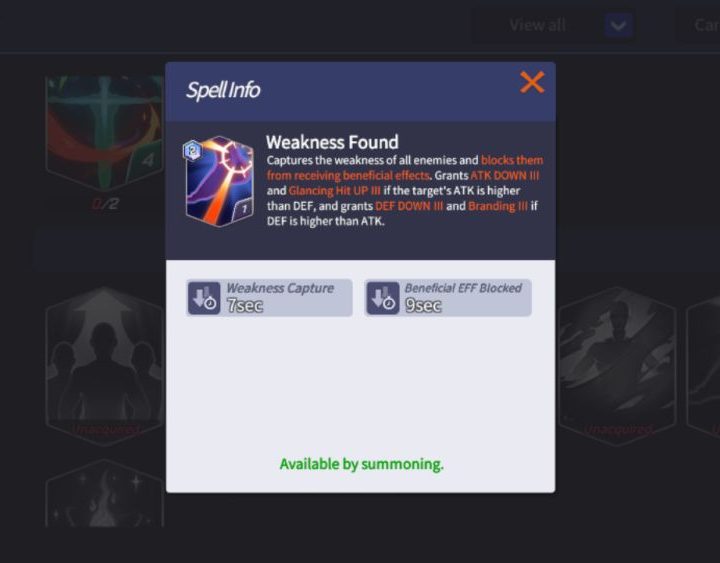Image resolution: width=720 pixels, height=563 pixels.
Task: Click the Beneficial EFF Blocked debuff icon
Action: (382, 298)
